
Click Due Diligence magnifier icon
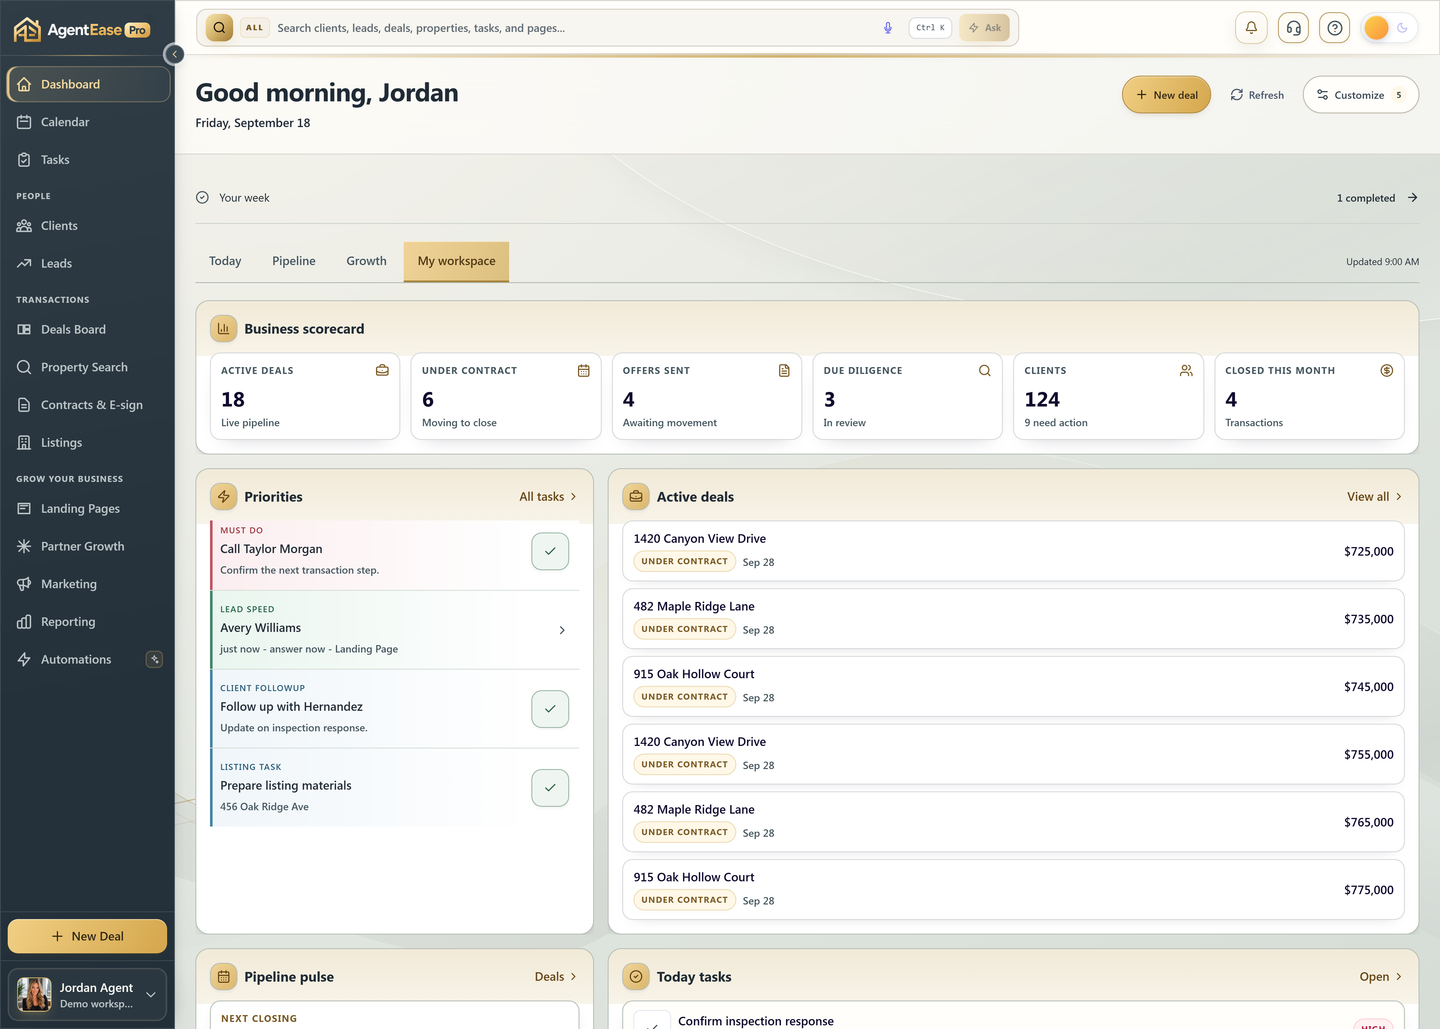[985, 370]
